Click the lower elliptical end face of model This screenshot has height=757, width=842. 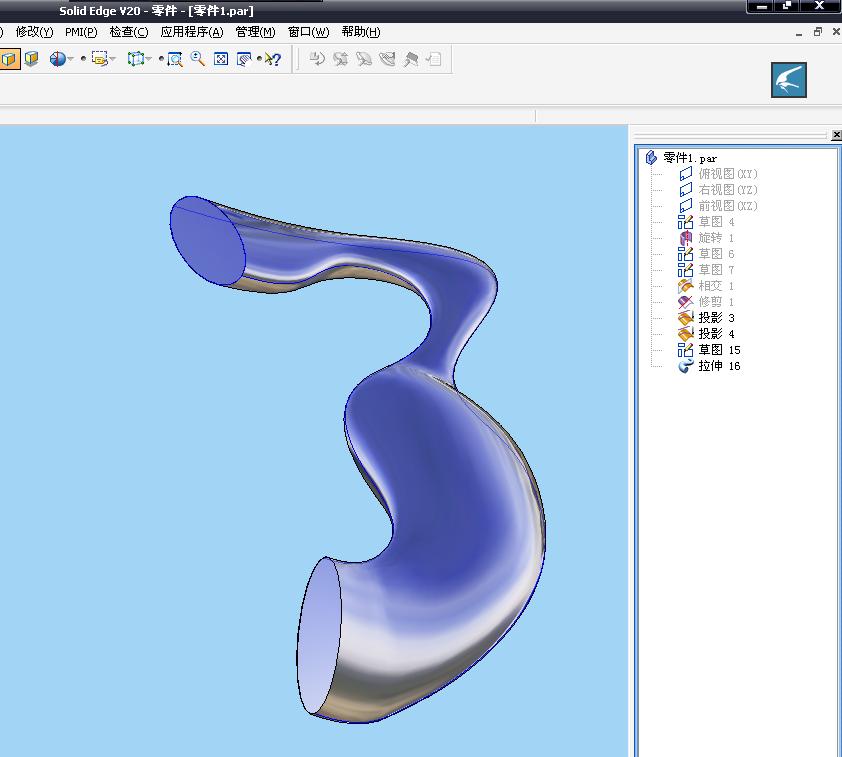pos(319,637)
